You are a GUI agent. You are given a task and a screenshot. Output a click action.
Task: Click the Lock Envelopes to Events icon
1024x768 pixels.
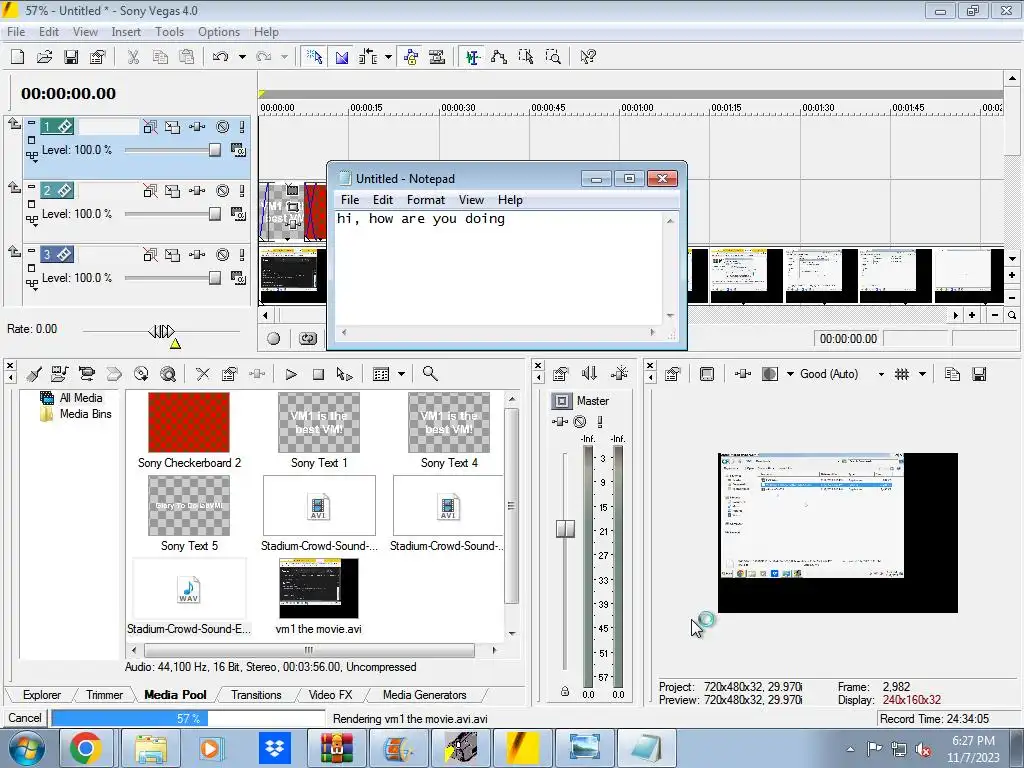[411, 57]
